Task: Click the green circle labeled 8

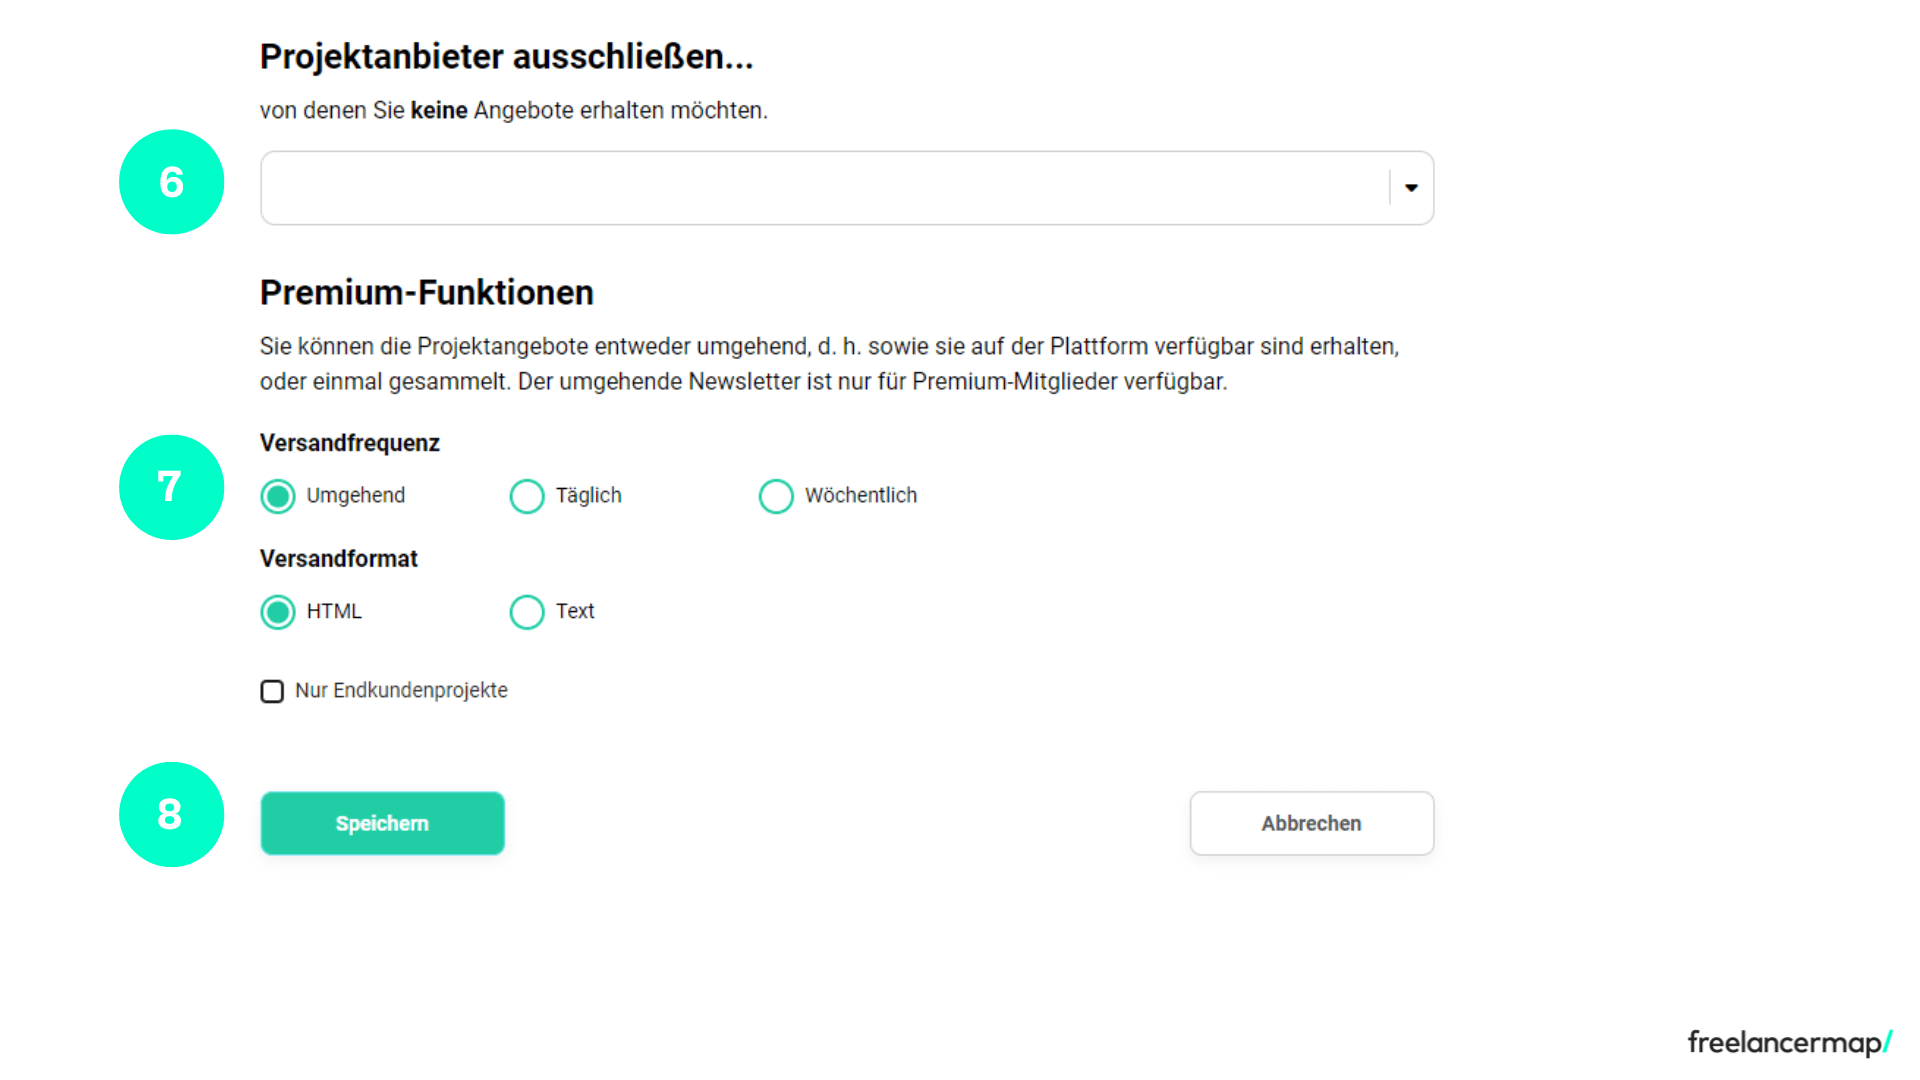Action: click(171, 815)
